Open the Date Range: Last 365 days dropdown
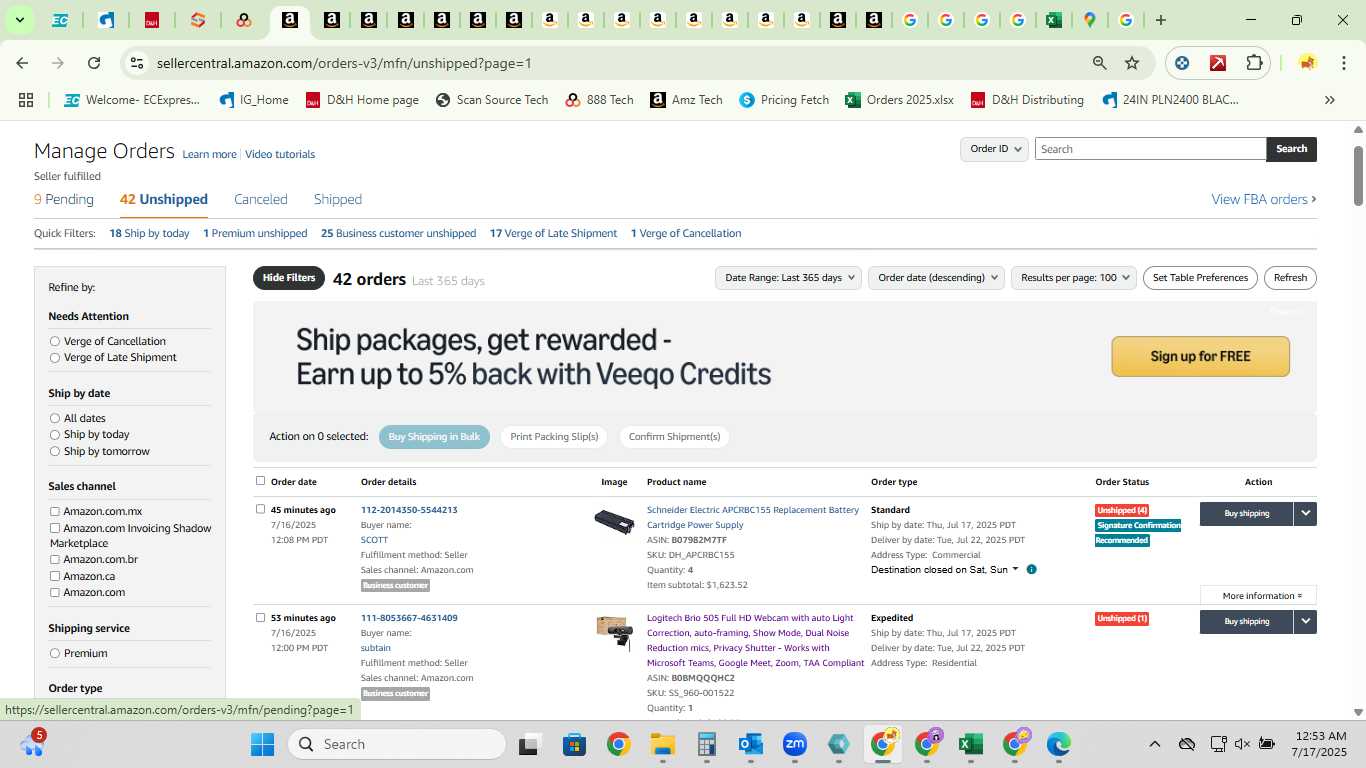The width and height of the screenshot is (1366, 768). point(789,278)
